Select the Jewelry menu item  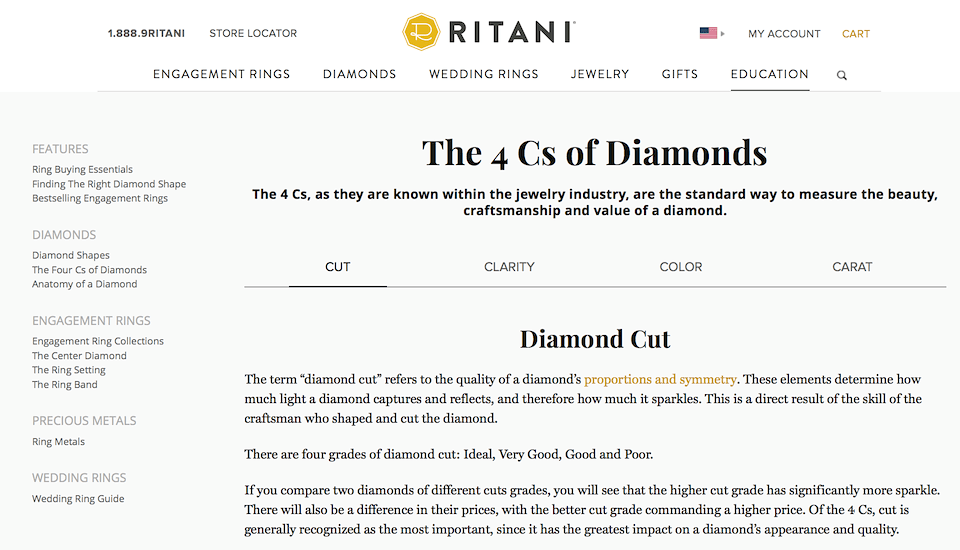pos(600,74)
